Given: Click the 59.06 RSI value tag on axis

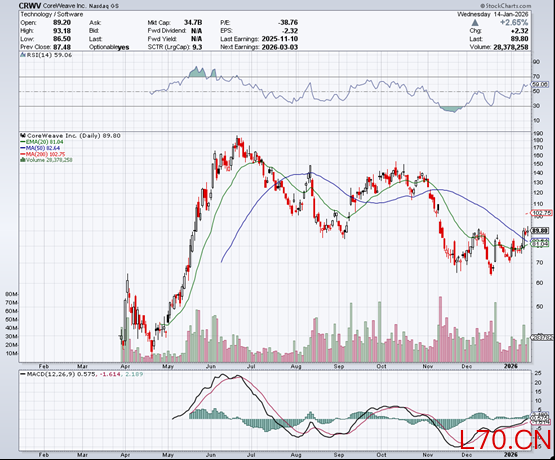Looking at the screenshot, I should [x=540, y=85].
